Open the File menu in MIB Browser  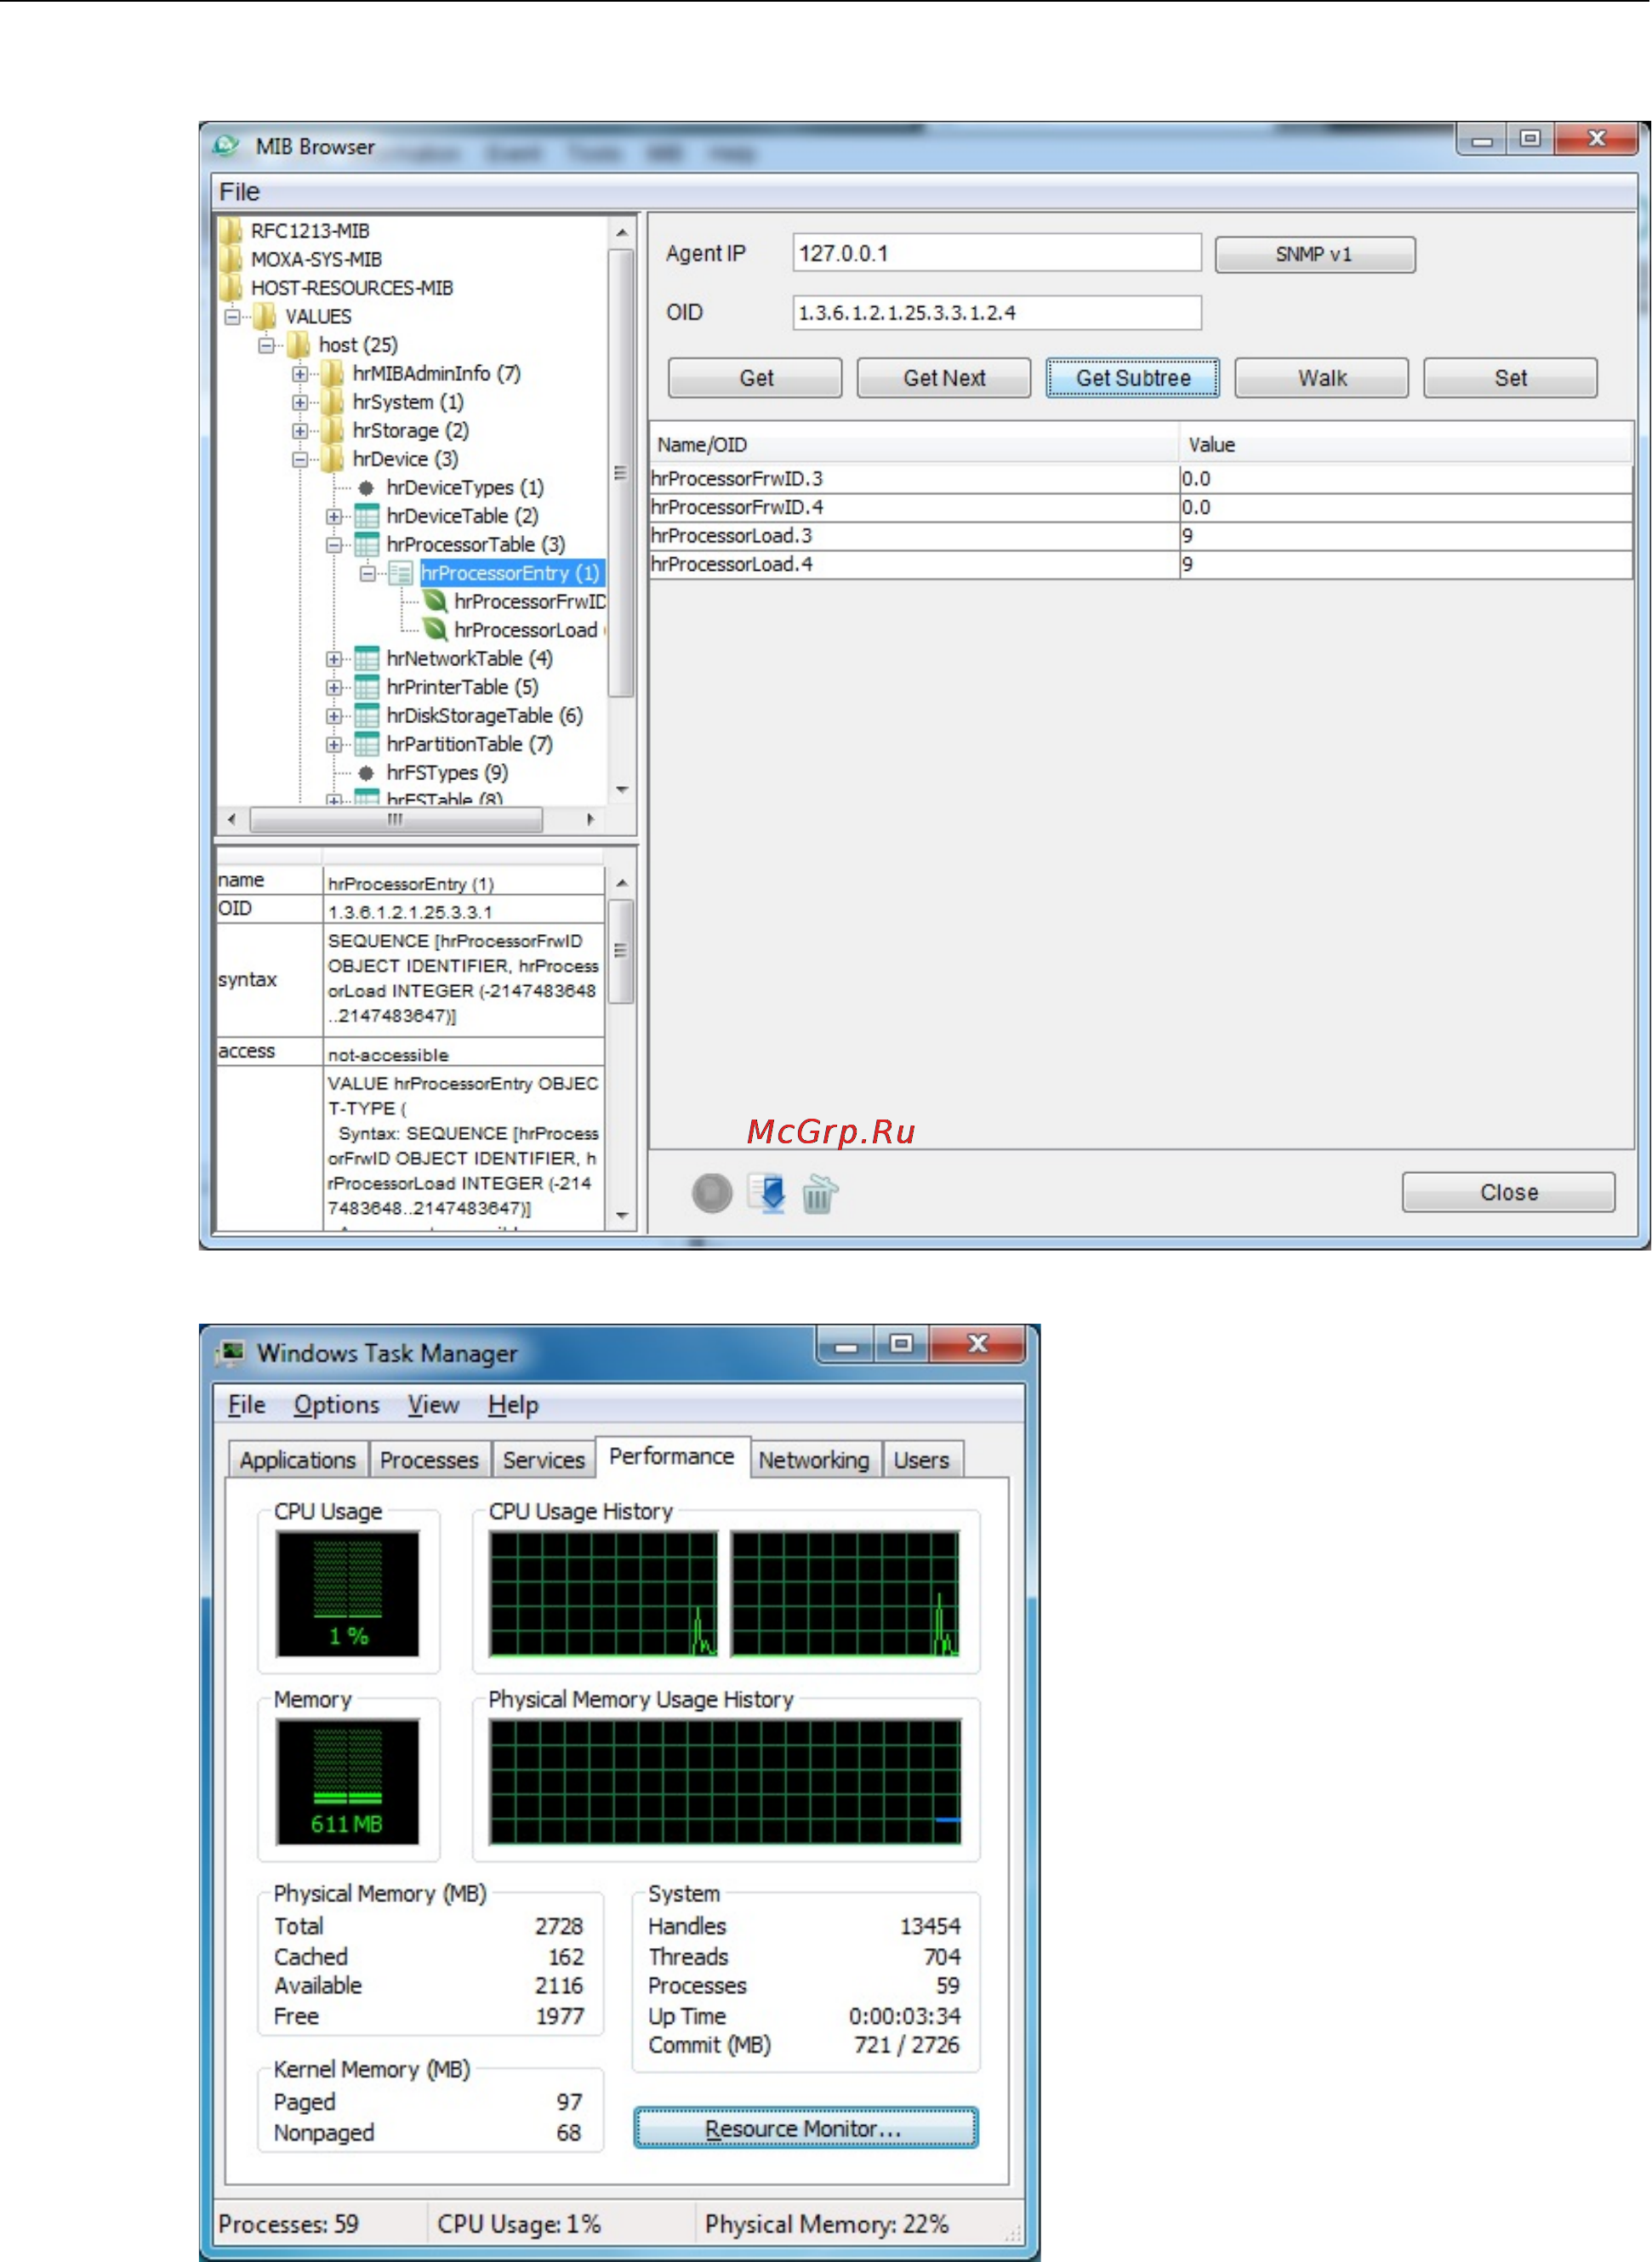coord(240,192)
